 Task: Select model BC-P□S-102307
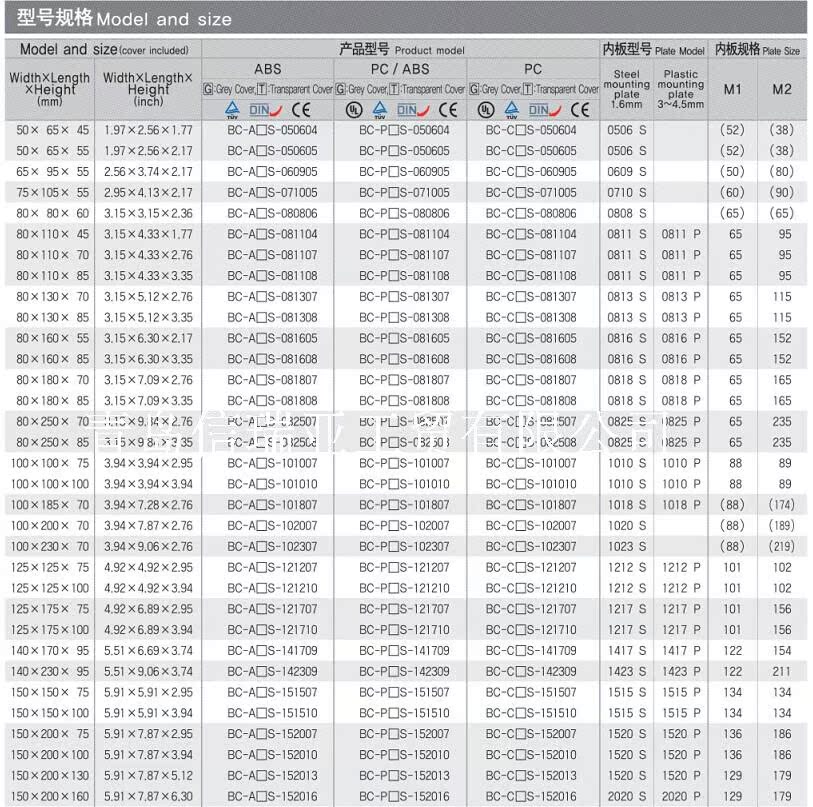coord(404,546)
